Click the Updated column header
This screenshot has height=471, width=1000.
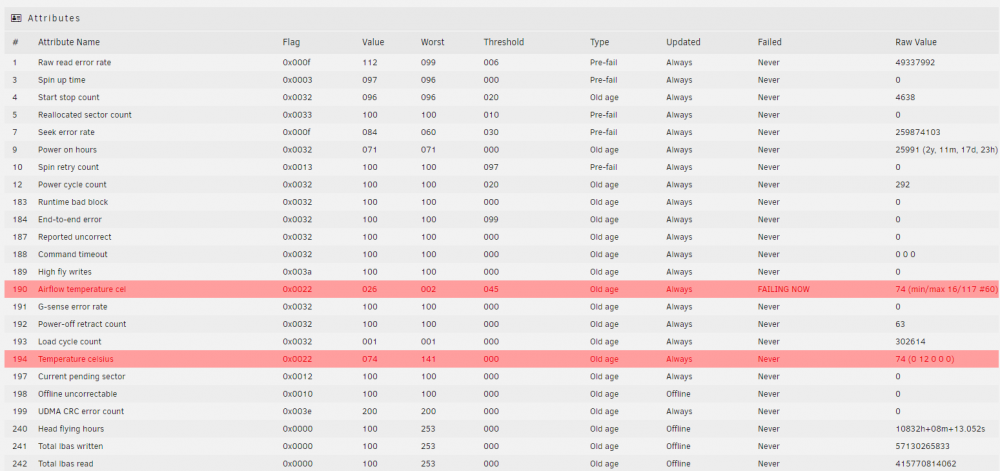click(683, 42)
